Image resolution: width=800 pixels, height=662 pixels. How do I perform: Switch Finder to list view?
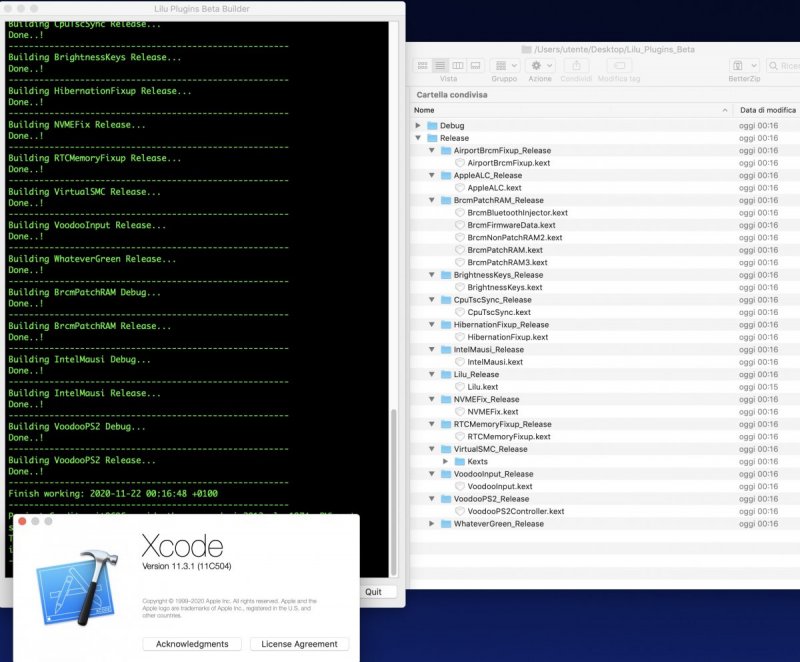pyautogui.click(x=439, y=65)
